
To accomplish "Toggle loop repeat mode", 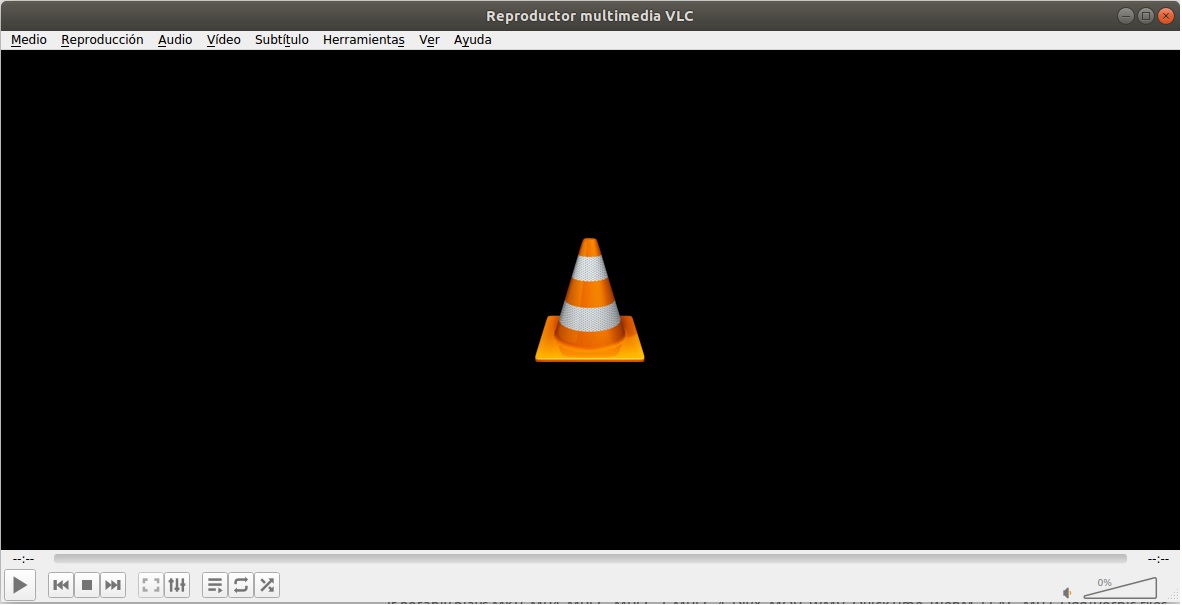I will click(240, 585).
